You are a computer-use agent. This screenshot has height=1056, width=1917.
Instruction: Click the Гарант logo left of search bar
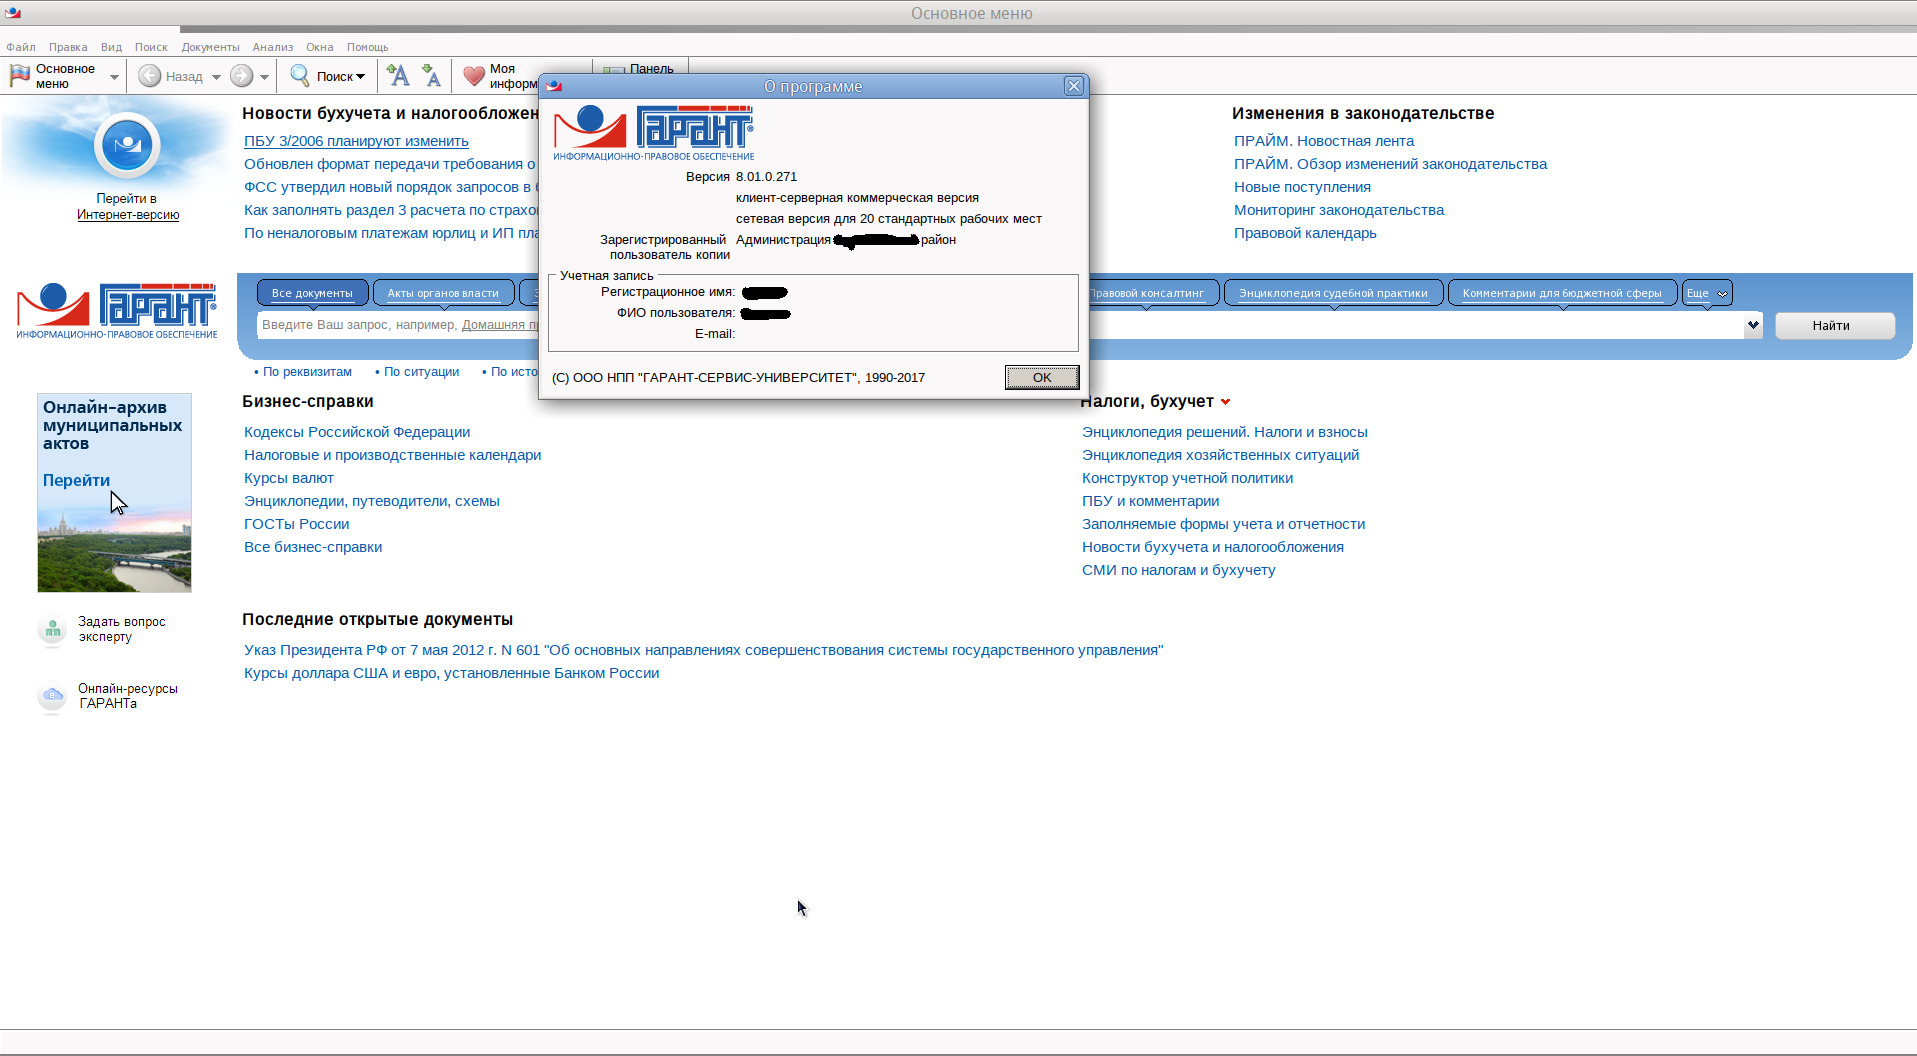[x=116, y=311]
